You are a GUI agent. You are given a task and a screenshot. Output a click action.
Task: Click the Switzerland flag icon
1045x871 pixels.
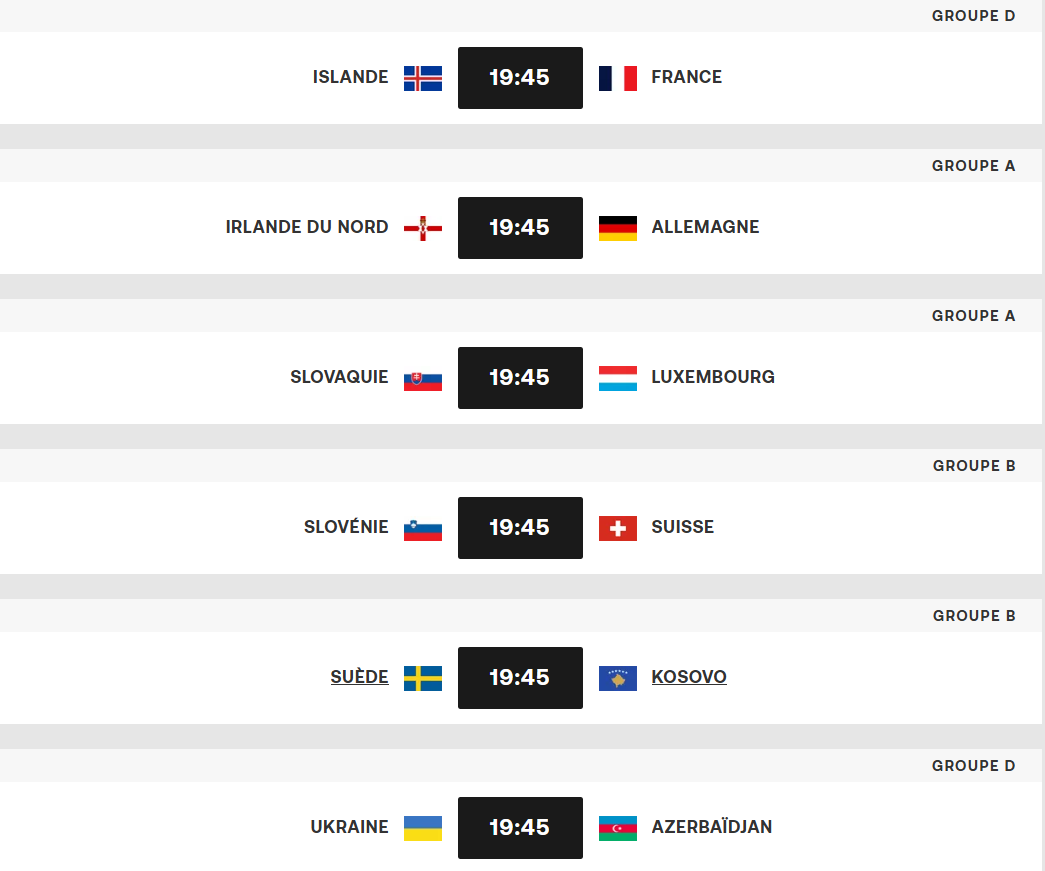click(618, 528)
